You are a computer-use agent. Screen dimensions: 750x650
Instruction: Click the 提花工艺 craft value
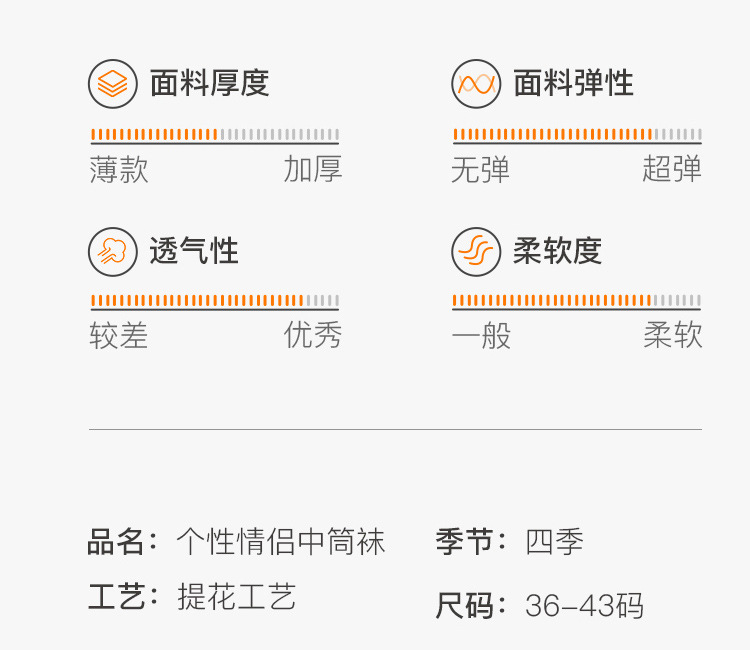(237, 597)
